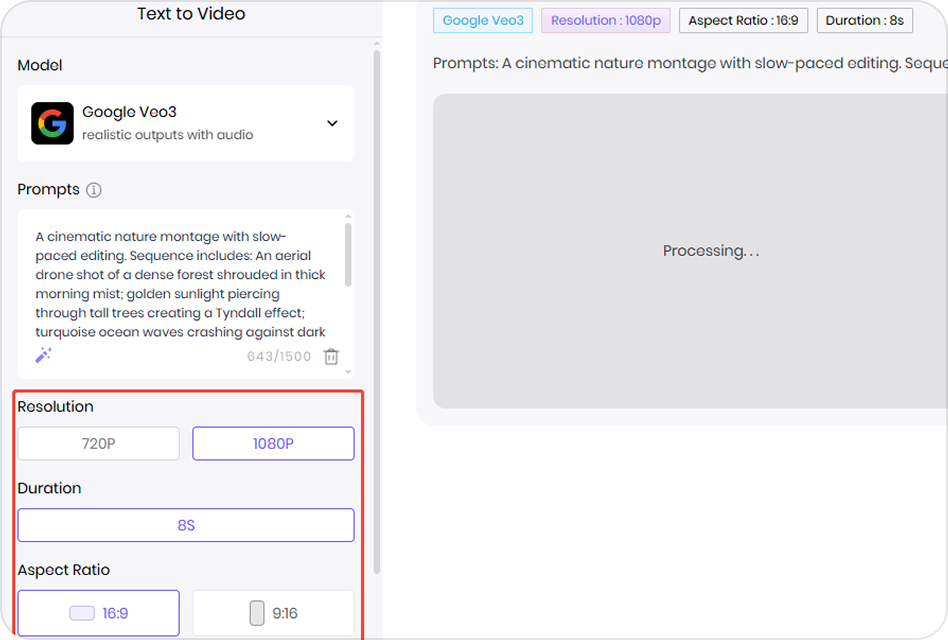Select the 720P resolution option

click(98, 443)
